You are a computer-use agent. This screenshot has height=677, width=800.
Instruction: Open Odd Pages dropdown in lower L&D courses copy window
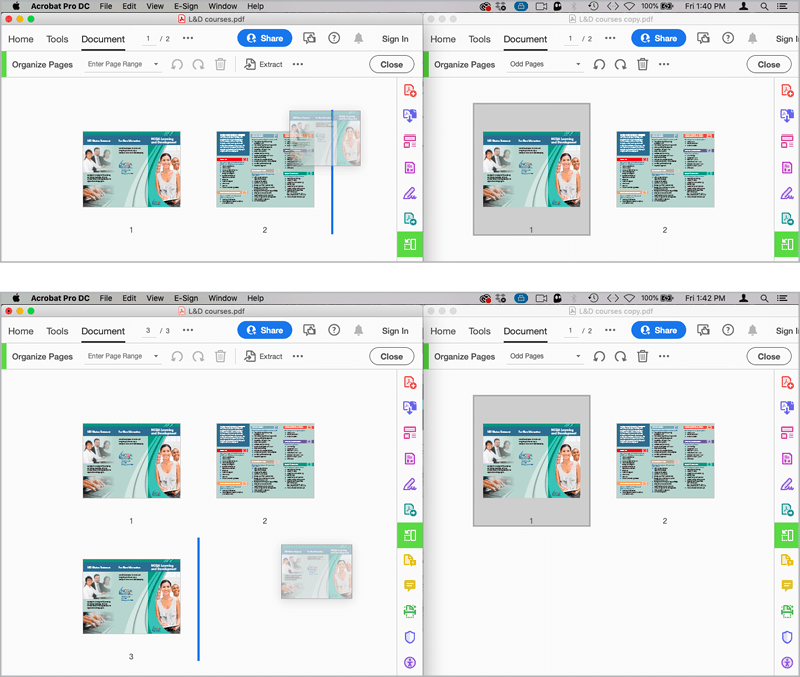coord(545,356)
